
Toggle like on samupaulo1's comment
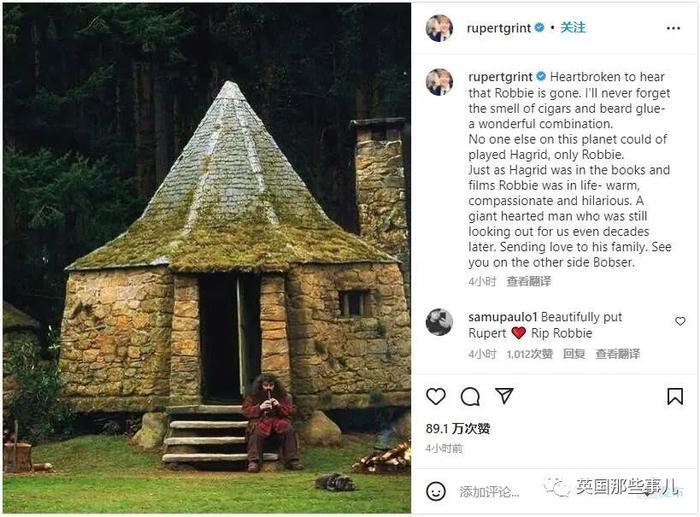click(680, 322)
